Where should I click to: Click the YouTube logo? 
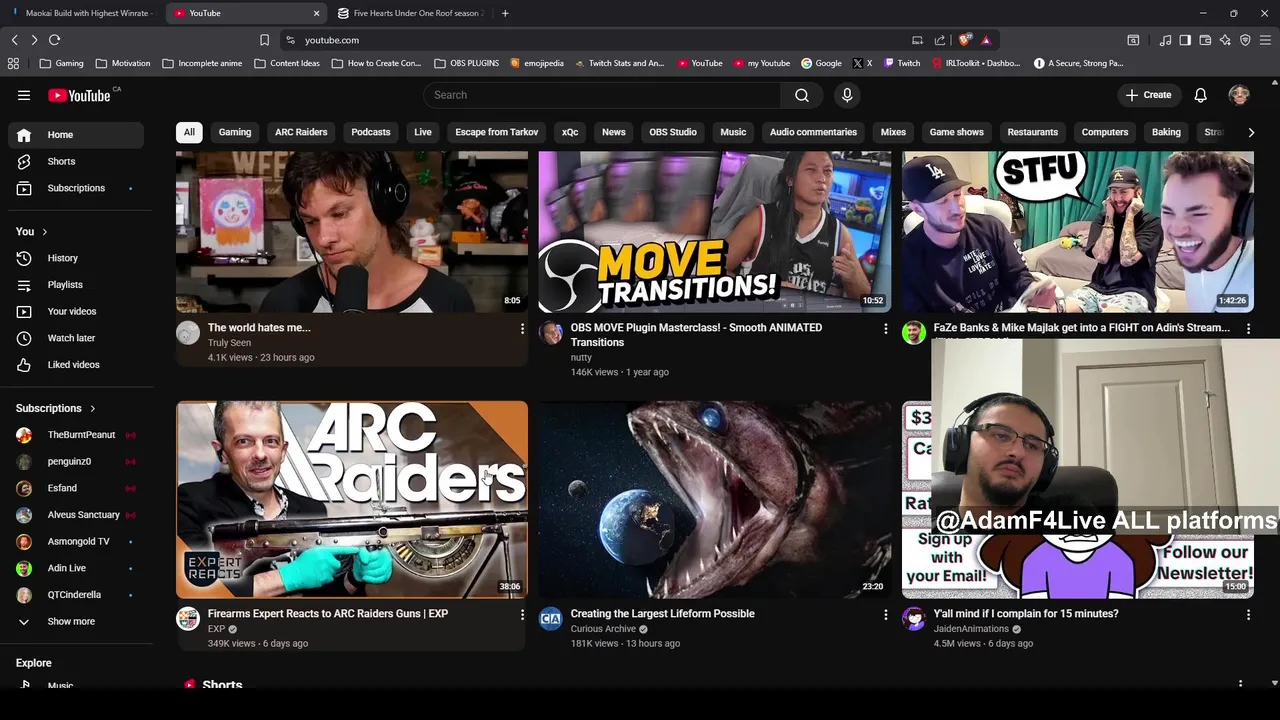click(x=79, y=95)
